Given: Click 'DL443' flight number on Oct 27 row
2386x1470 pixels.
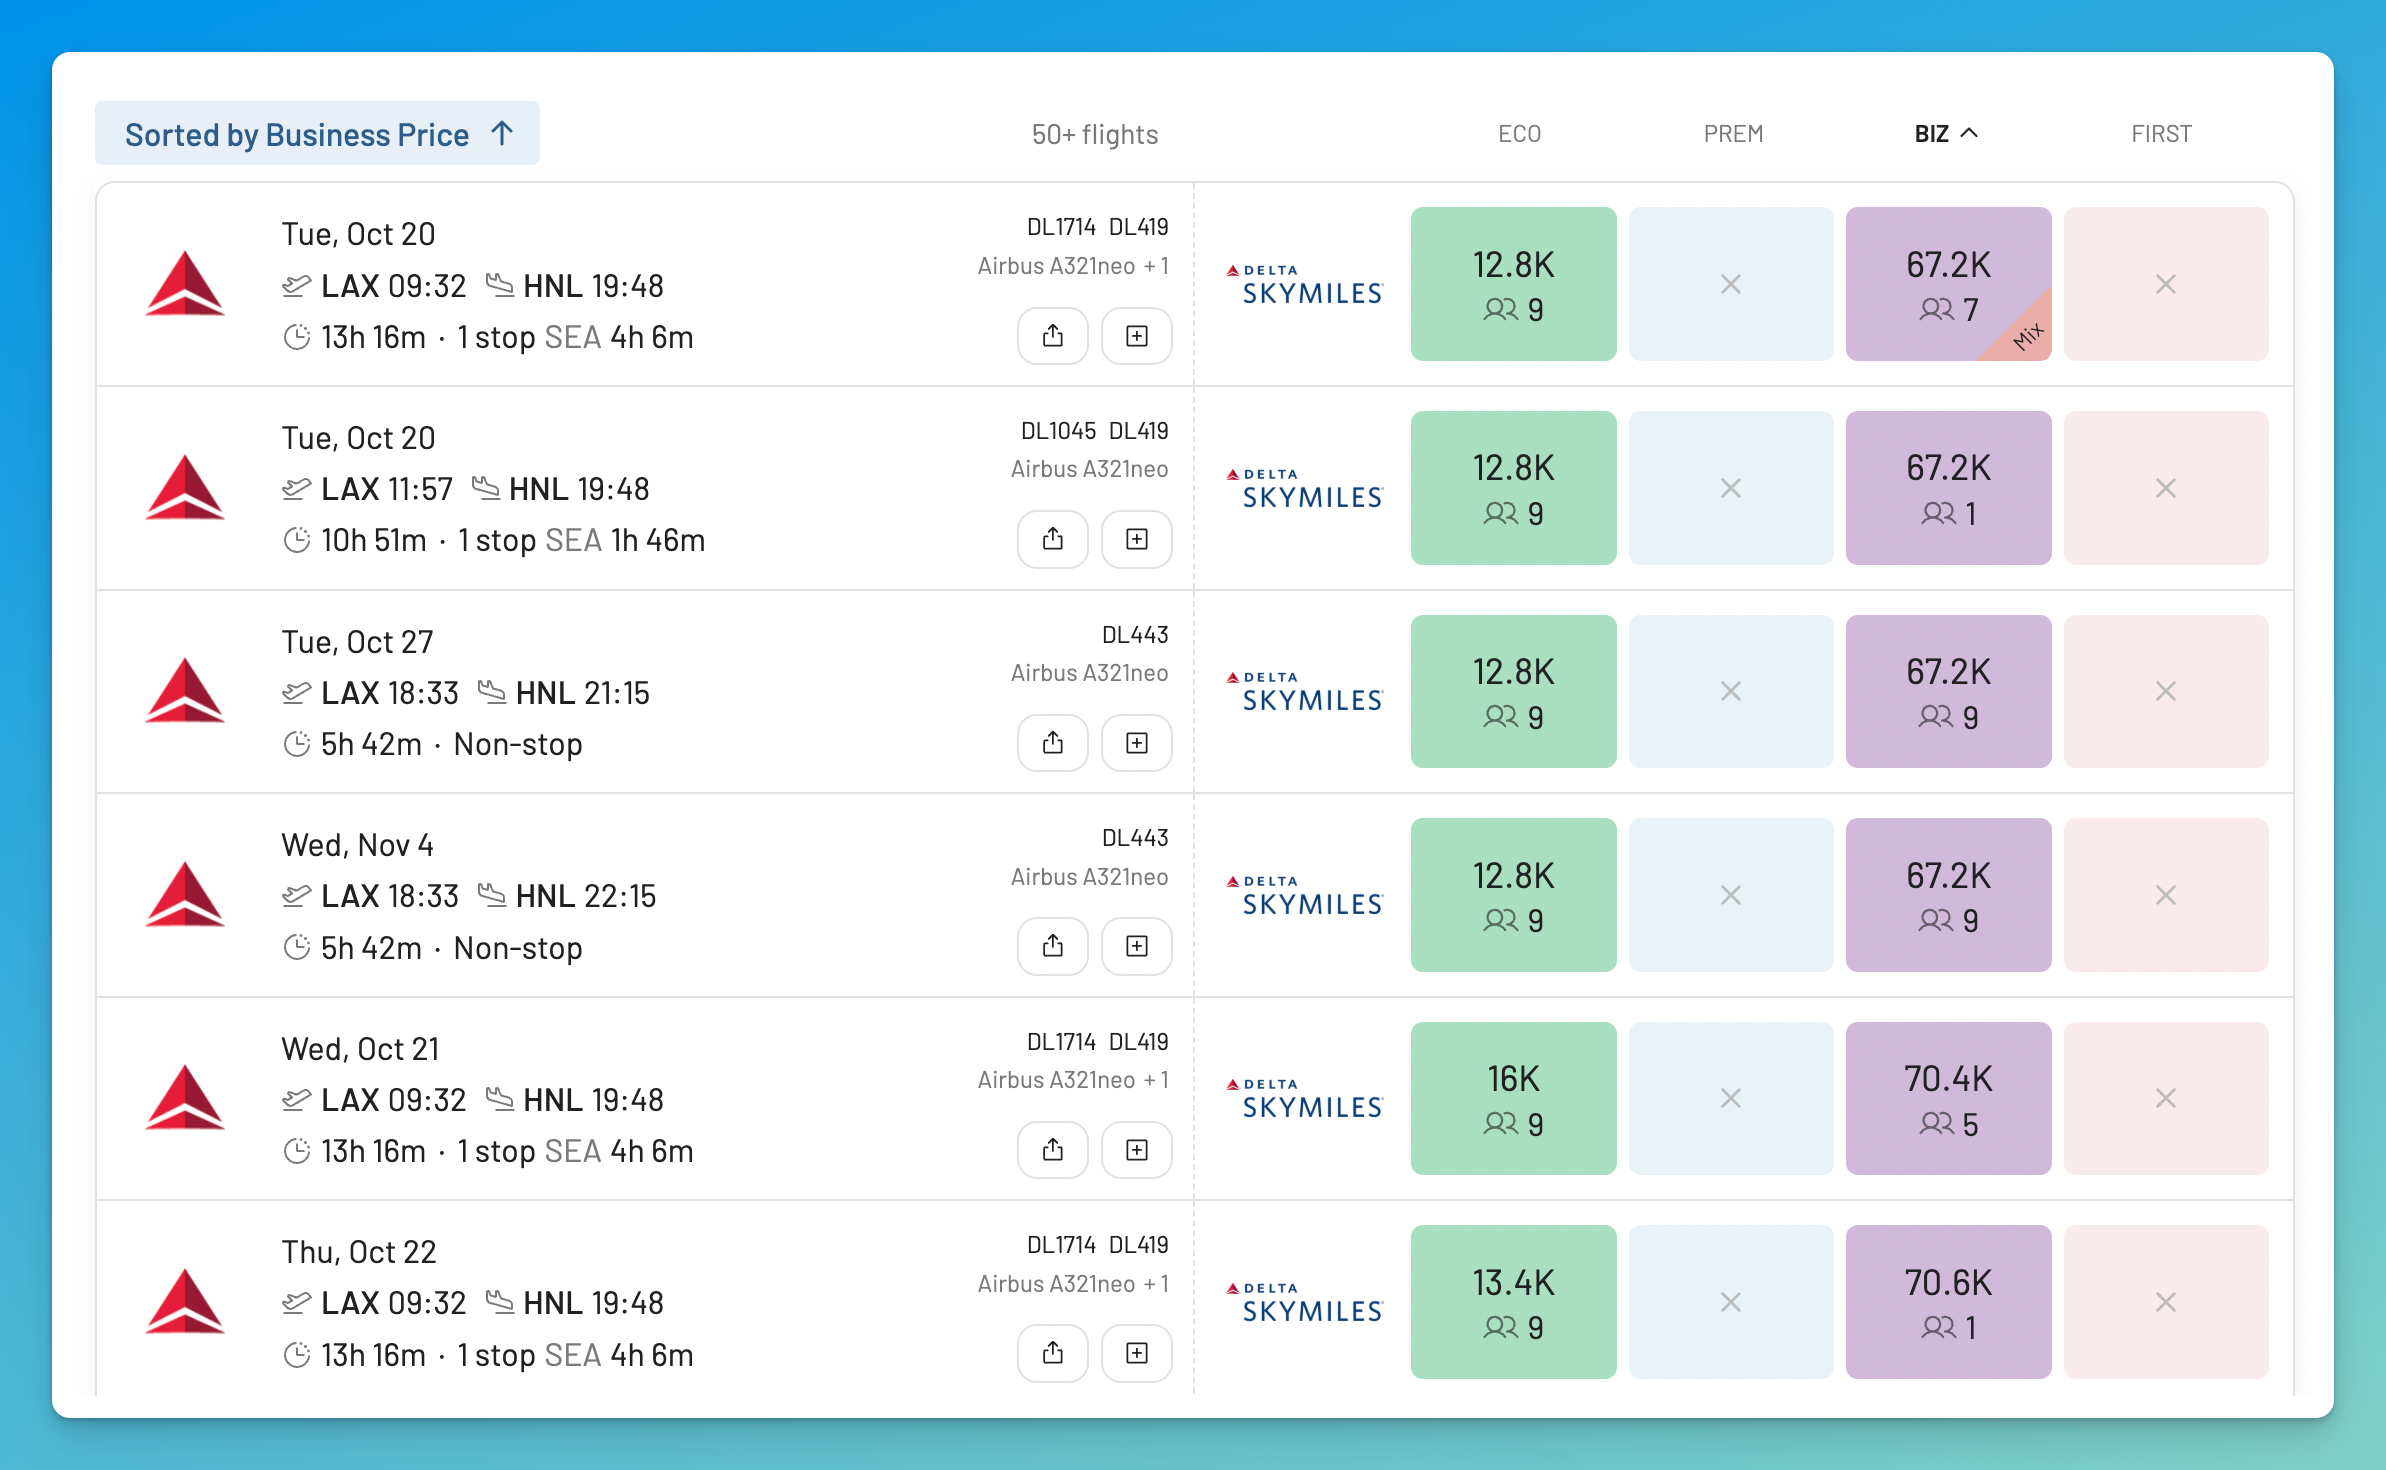Looking at the screenshot, I should coord(1135,635).
